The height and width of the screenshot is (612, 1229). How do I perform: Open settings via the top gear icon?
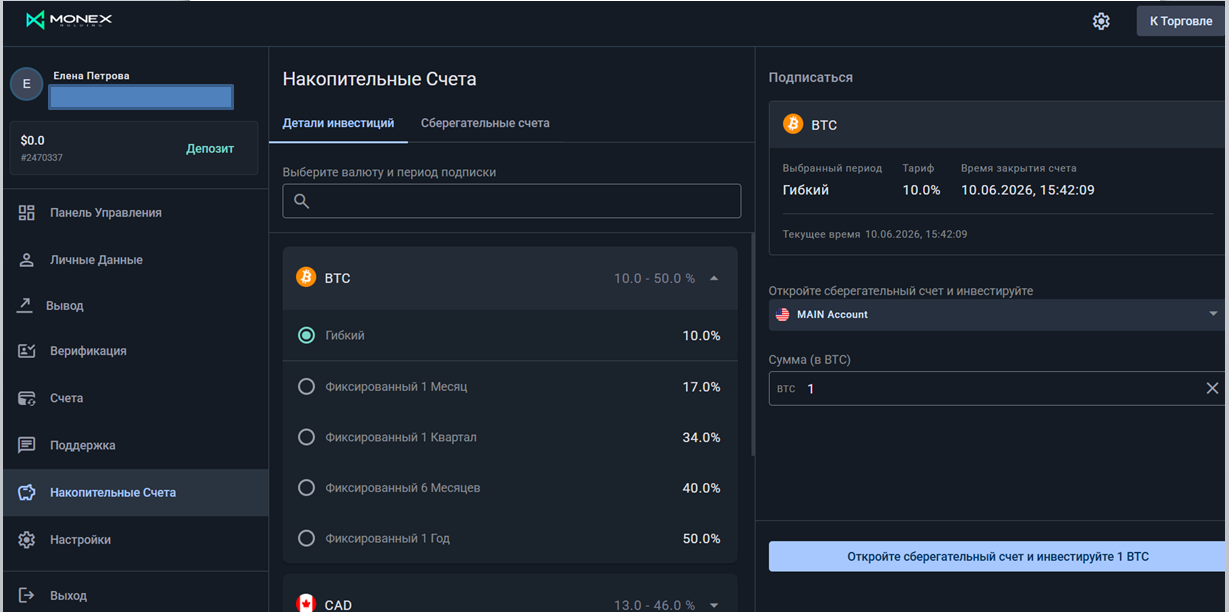(1101, 21)
